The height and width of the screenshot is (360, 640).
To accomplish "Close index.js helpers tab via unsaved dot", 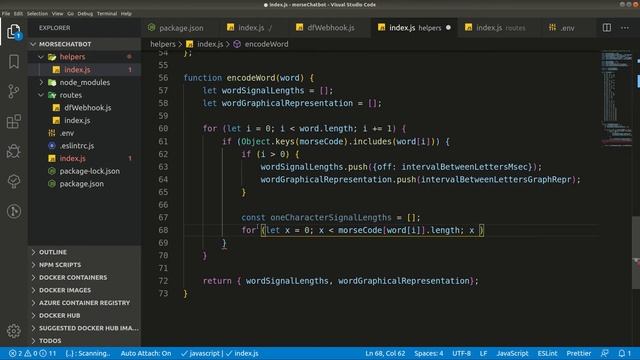I will (x=449, y=28).
